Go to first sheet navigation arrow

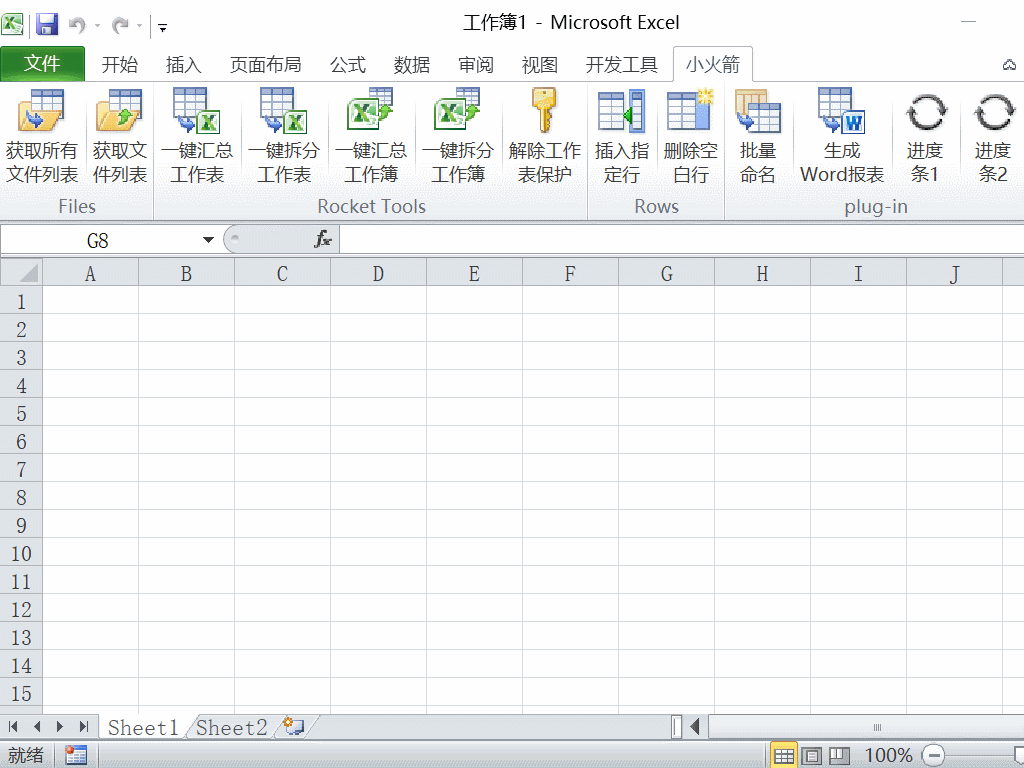click(13, 726)
